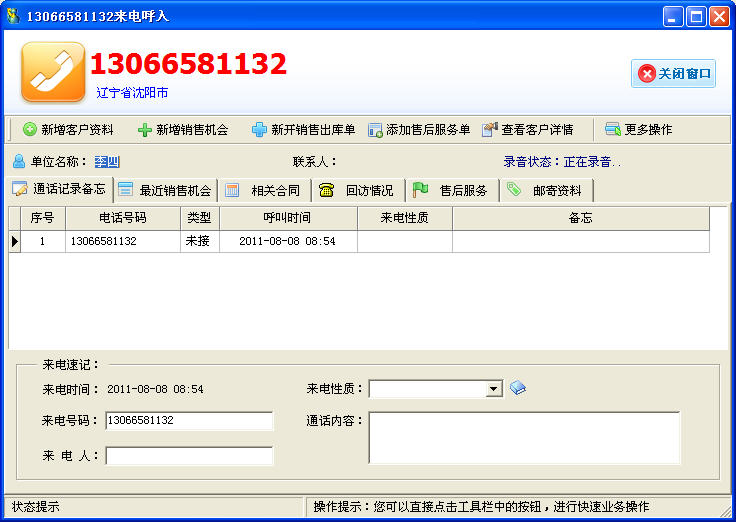Image resolution: width=736 pixels, height=522 pixels.
Task: Click the blue 单位名称 link
Action: 107,161
